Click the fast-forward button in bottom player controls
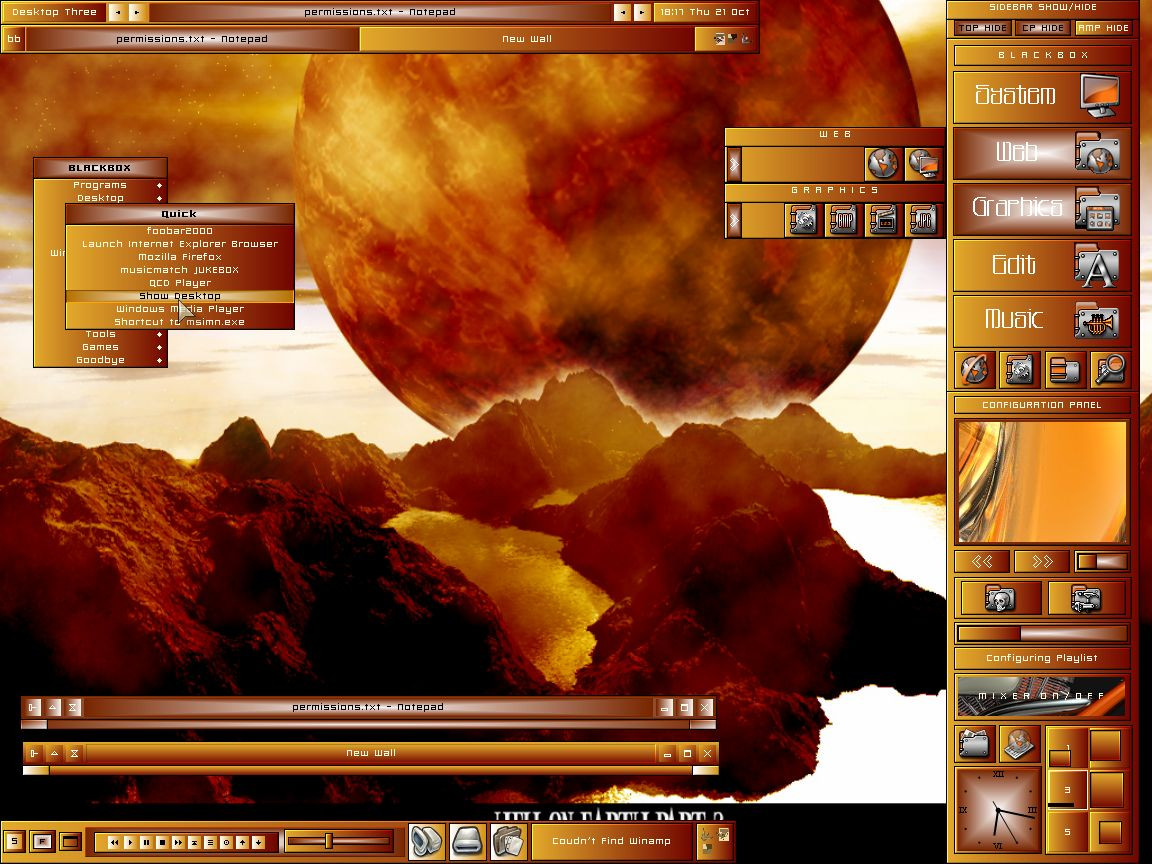This screenshot has width=1152, height=864. tap(179, 843)
